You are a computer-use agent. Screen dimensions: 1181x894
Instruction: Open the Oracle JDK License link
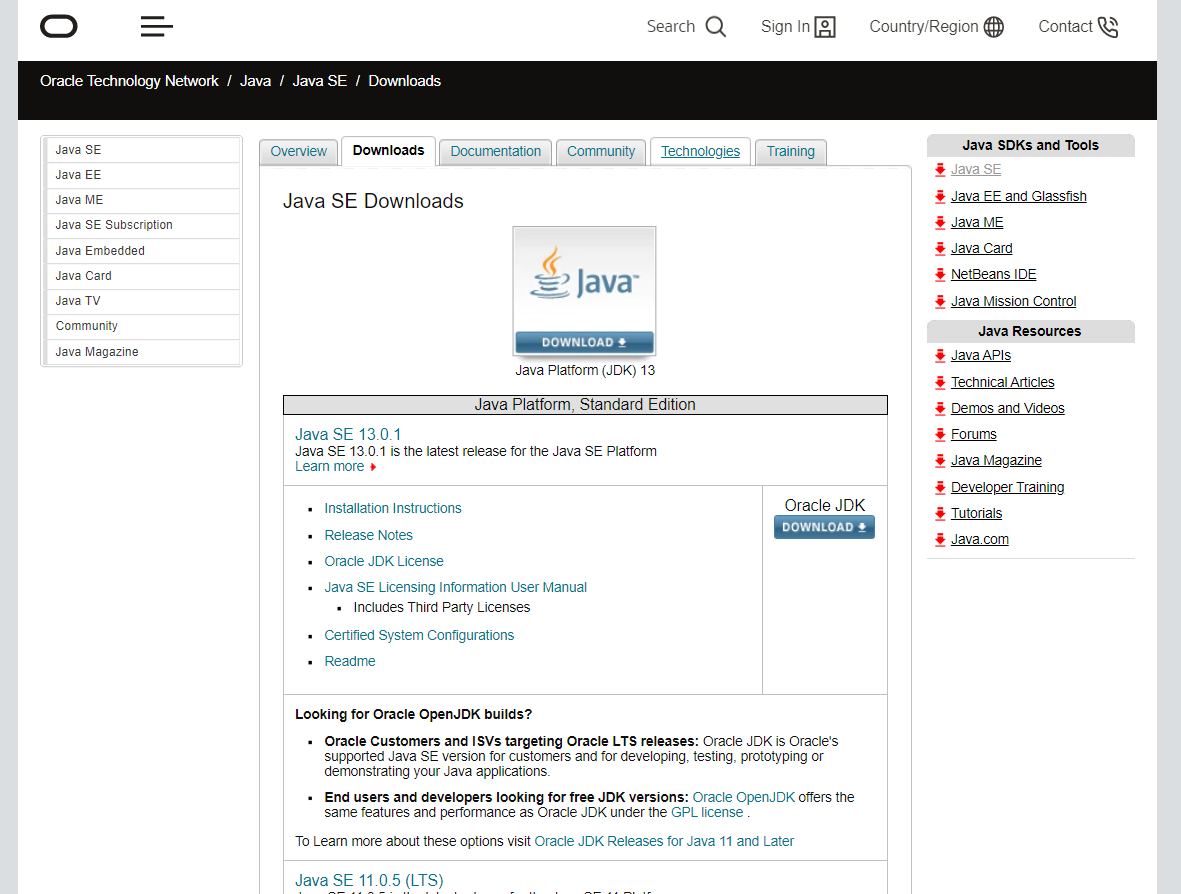click(383, 561)
